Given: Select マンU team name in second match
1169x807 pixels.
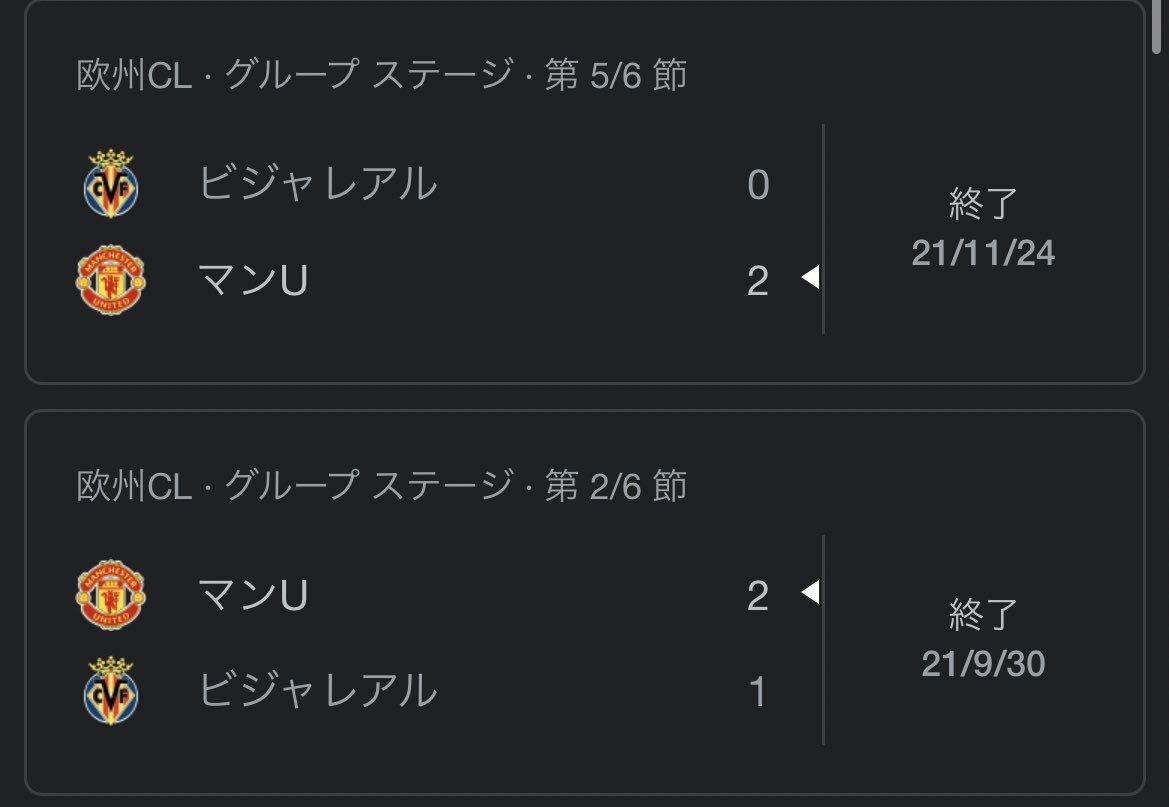Looking at the screenshot, I should point(253,595).
